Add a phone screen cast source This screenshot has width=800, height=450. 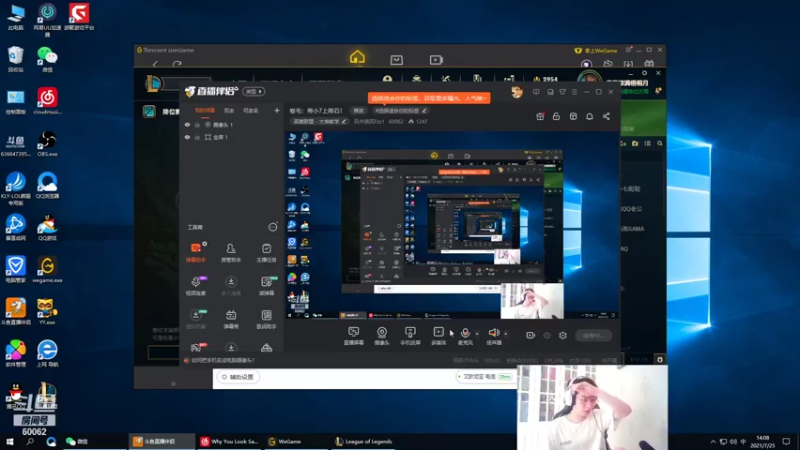tap(410, 336)
